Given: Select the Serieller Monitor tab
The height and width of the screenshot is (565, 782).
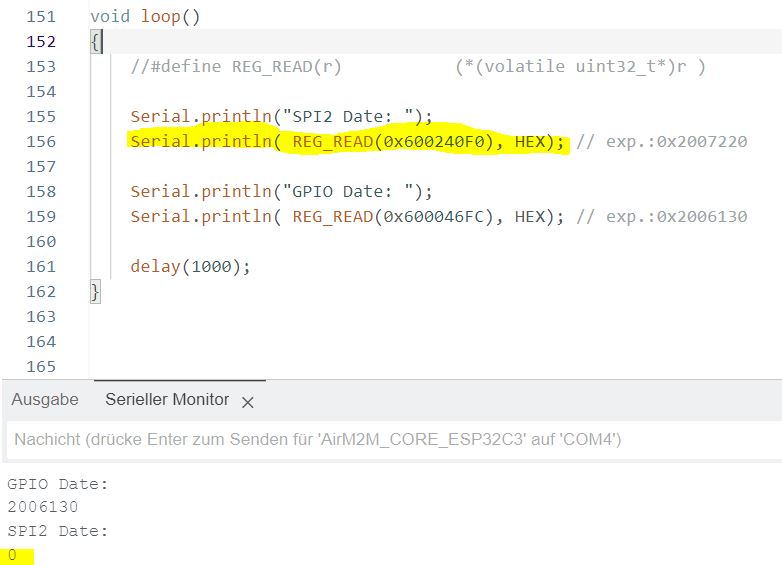Looking at the screenshot, I should coord(167,399).
